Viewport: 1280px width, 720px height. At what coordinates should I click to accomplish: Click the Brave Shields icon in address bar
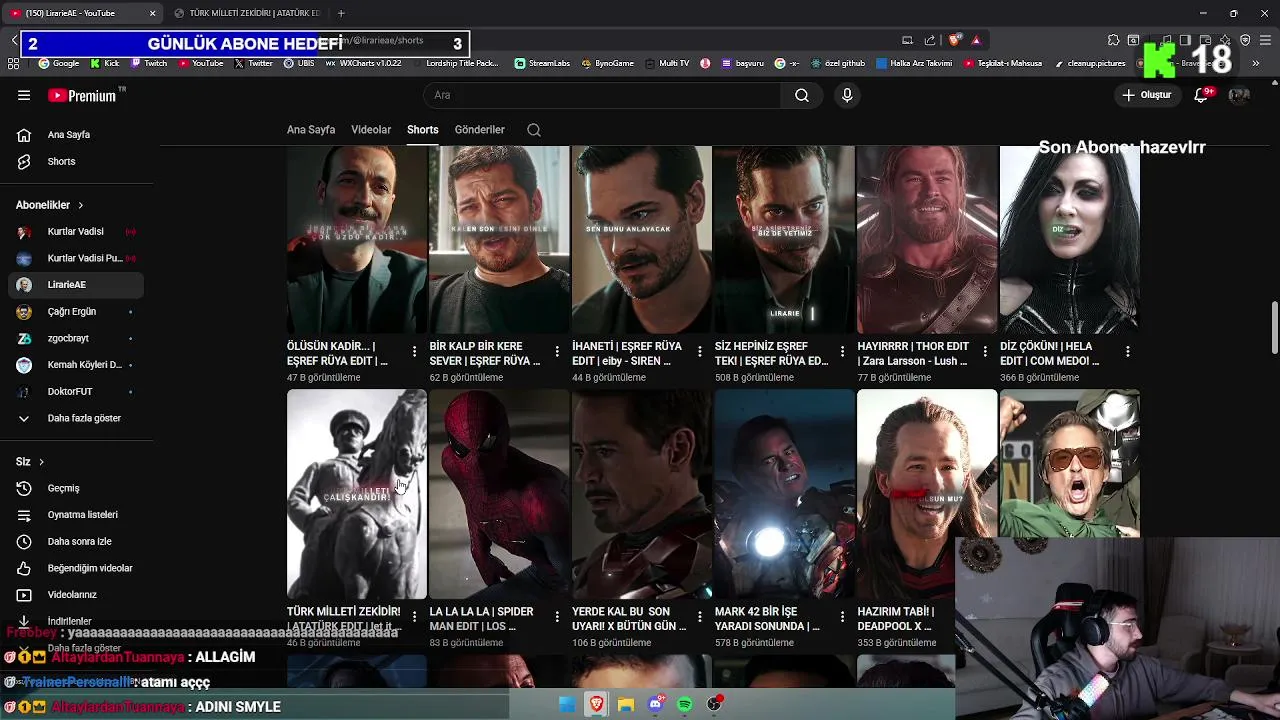pos(955,40)
